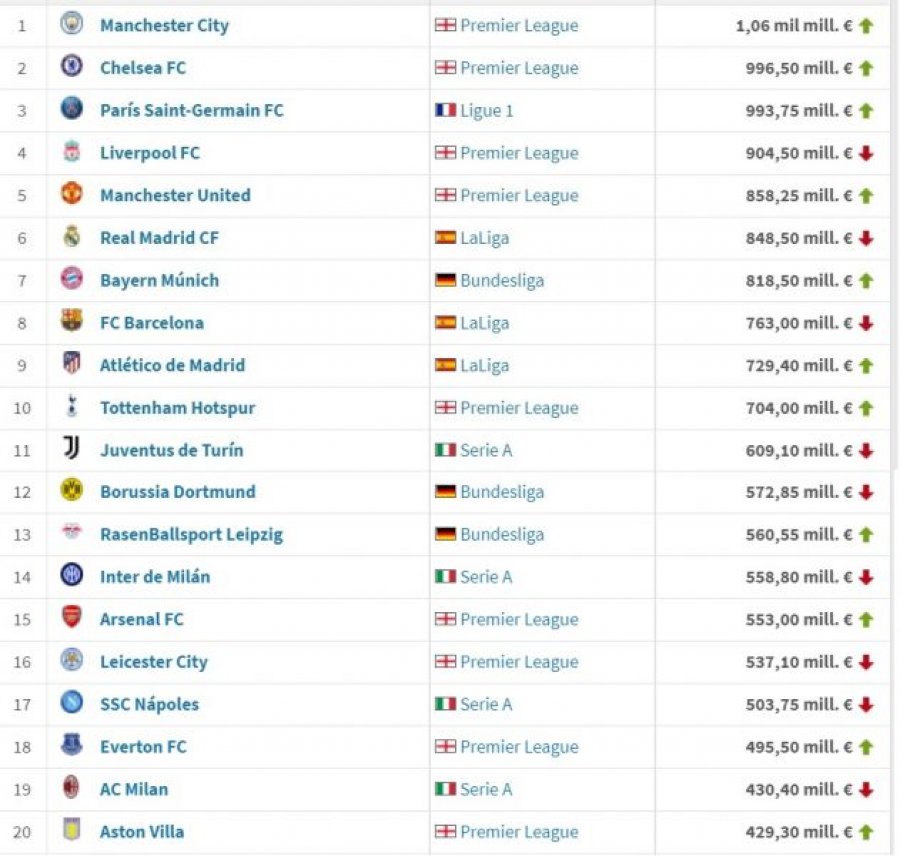This screenshot has width=900, height=856.
Task: Click the FC Barcelona crest icon
Action: (x=72, y=321)
